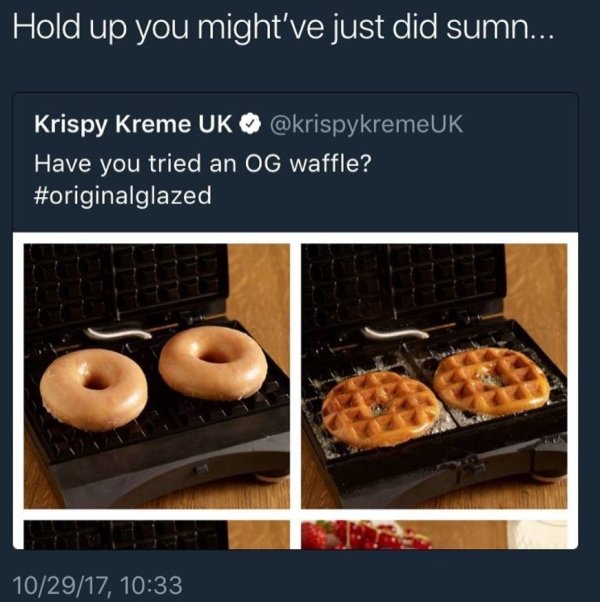Click the 10/29/17, 10:33 timestamp
The height and width of the screenshot is (602, 600).
click(x=98, y=585)
